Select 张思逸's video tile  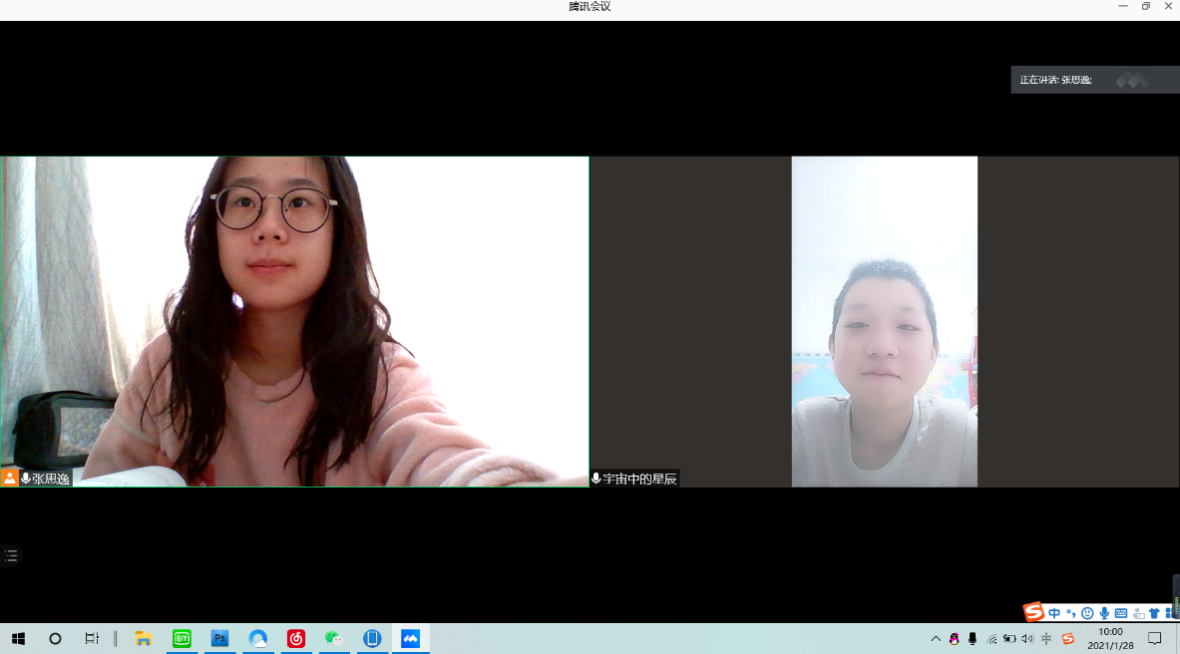[295, 320]
